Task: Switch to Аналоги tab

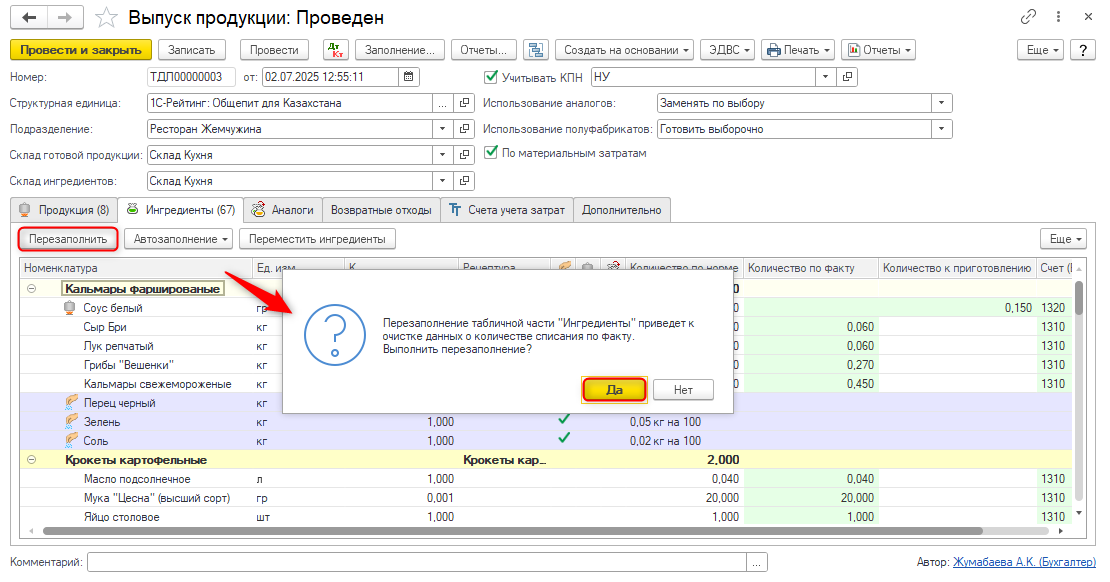Action: tap(283, 210)
